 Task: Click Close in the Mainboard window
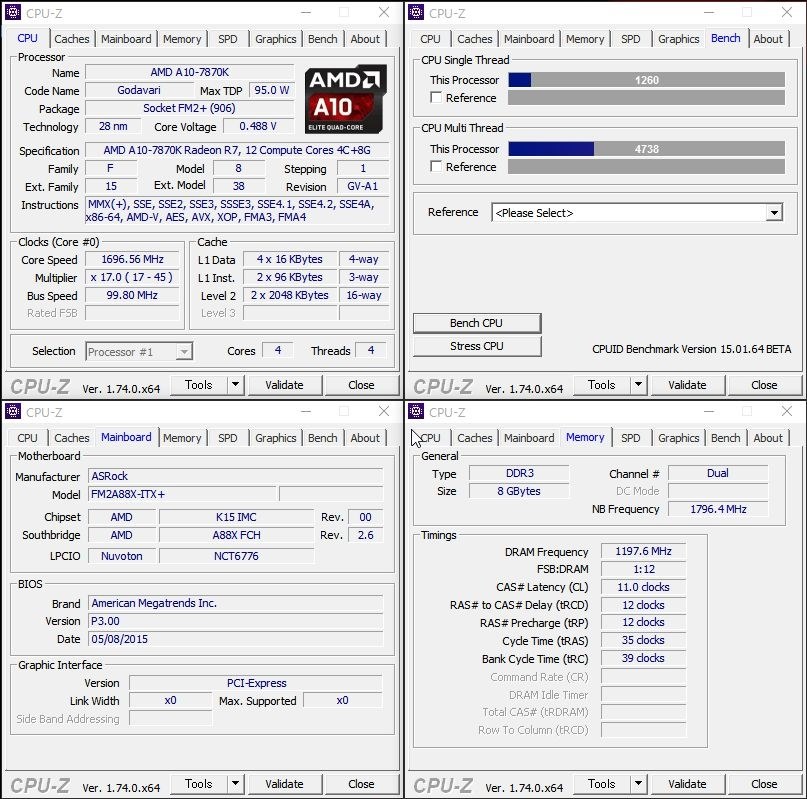point(361,783)
